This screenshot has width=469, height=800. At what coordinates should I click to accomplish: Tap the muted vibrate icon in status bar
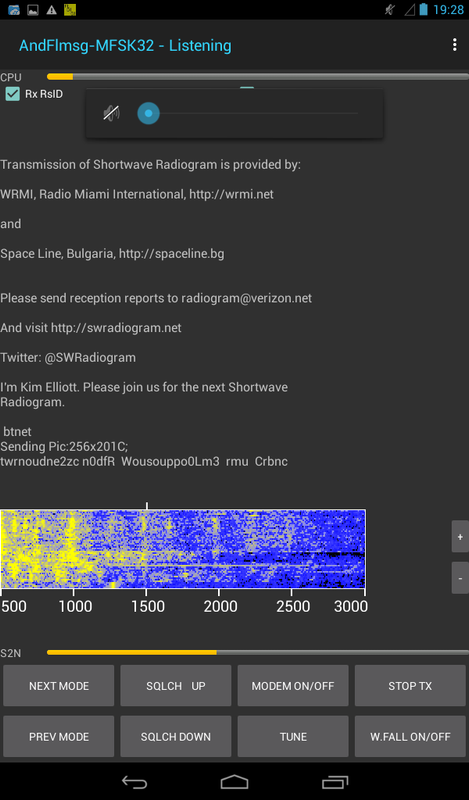389,10
